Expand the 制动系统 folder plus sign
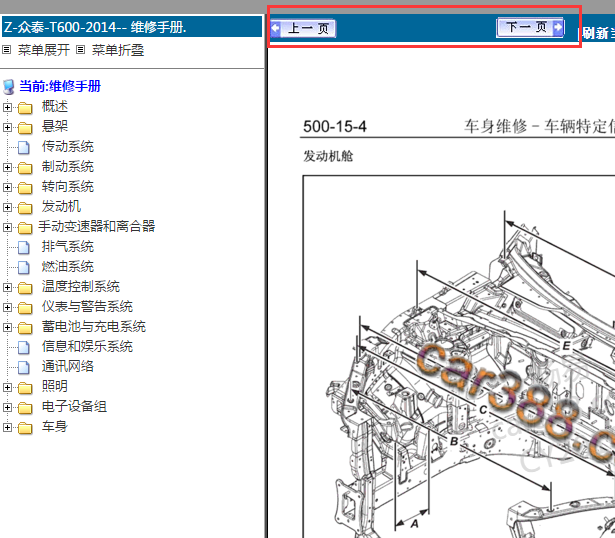 point(7,167)
